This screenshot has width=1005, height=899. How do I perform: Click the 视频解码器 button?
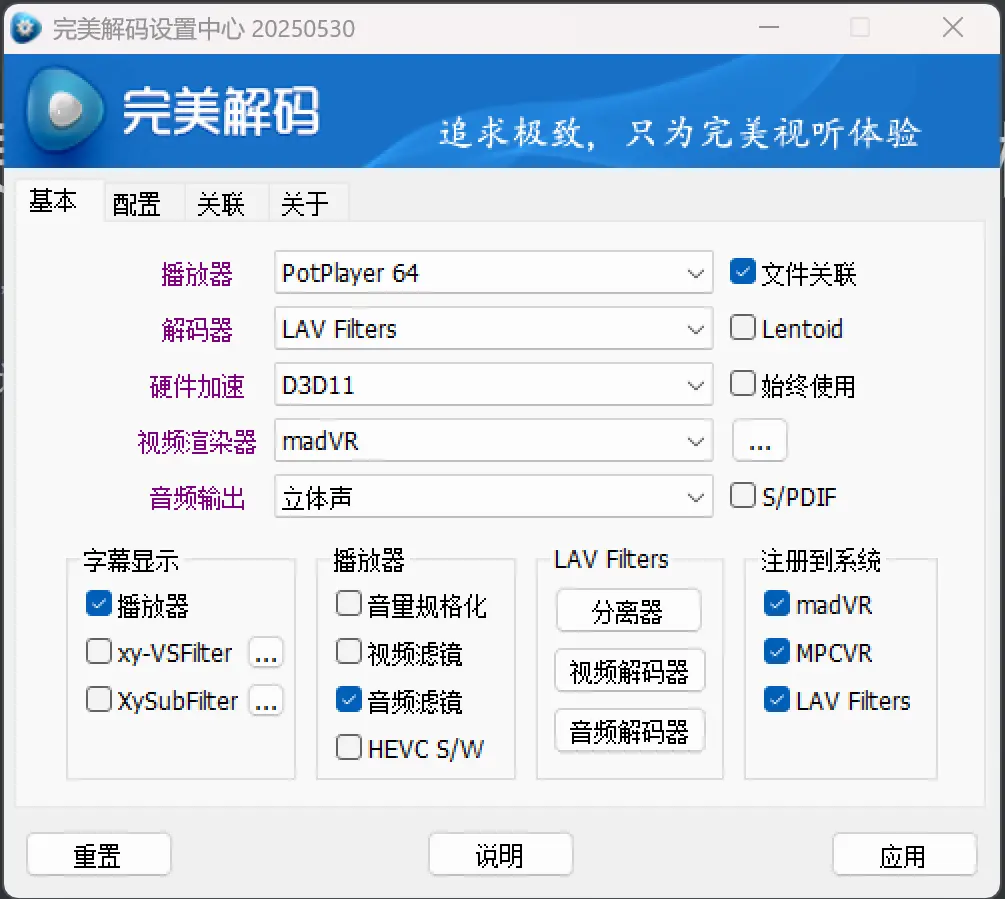pyautogui.click(x=629, y=671)
